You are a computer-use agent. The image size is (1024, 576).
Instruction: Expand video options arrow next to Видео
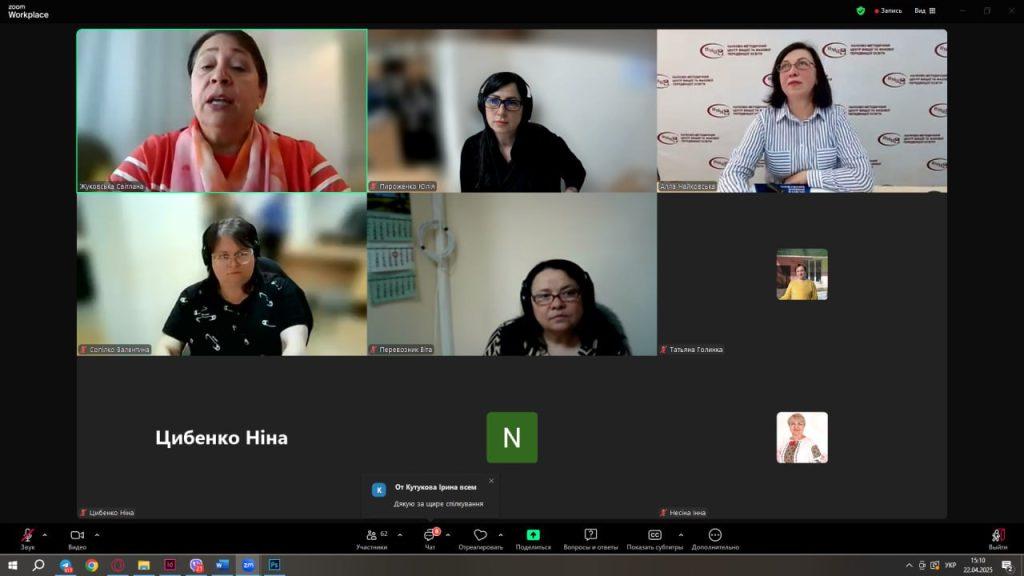click(x=96, y=534)
